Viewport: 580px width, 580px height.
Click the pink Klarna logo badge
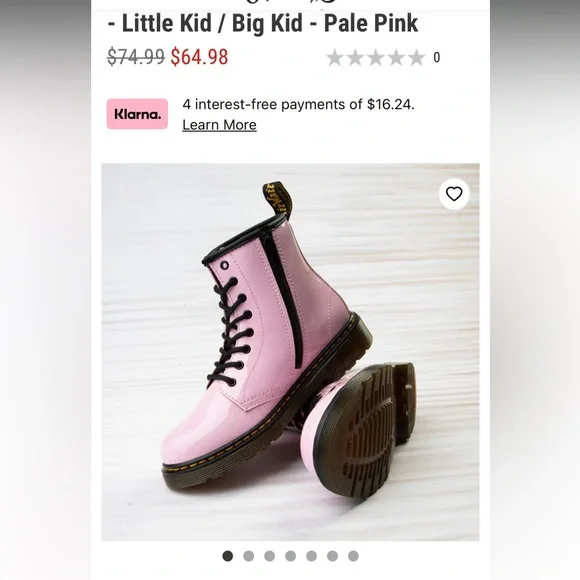point(137,114)
